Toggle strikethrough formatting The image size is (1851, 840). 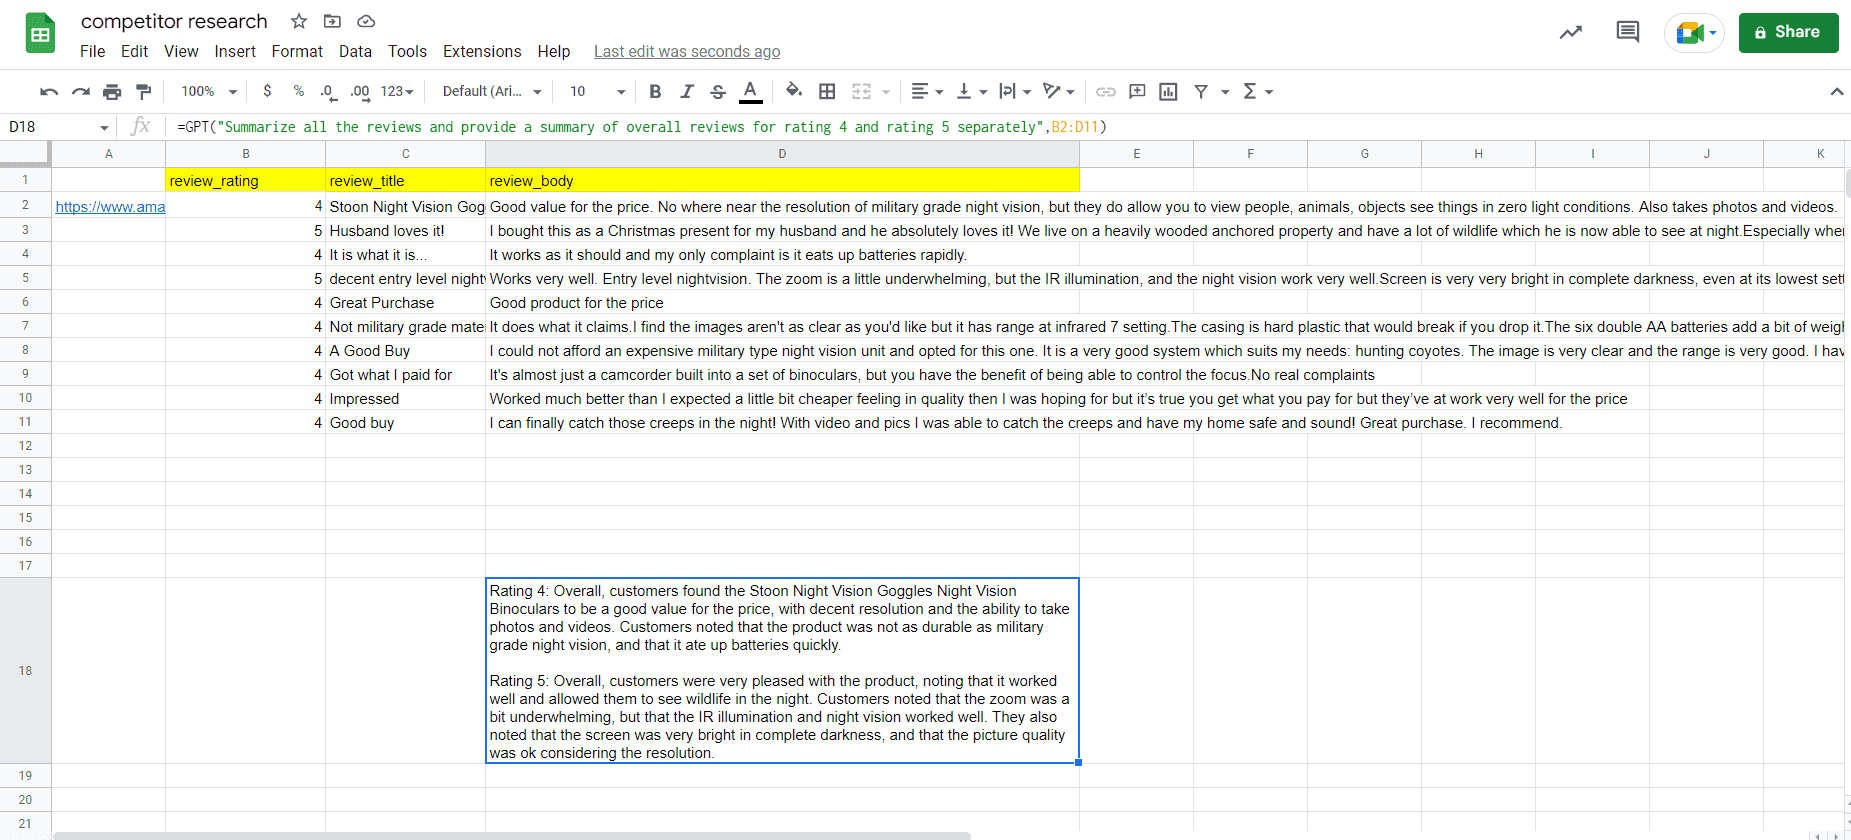(x=718, y=92)
